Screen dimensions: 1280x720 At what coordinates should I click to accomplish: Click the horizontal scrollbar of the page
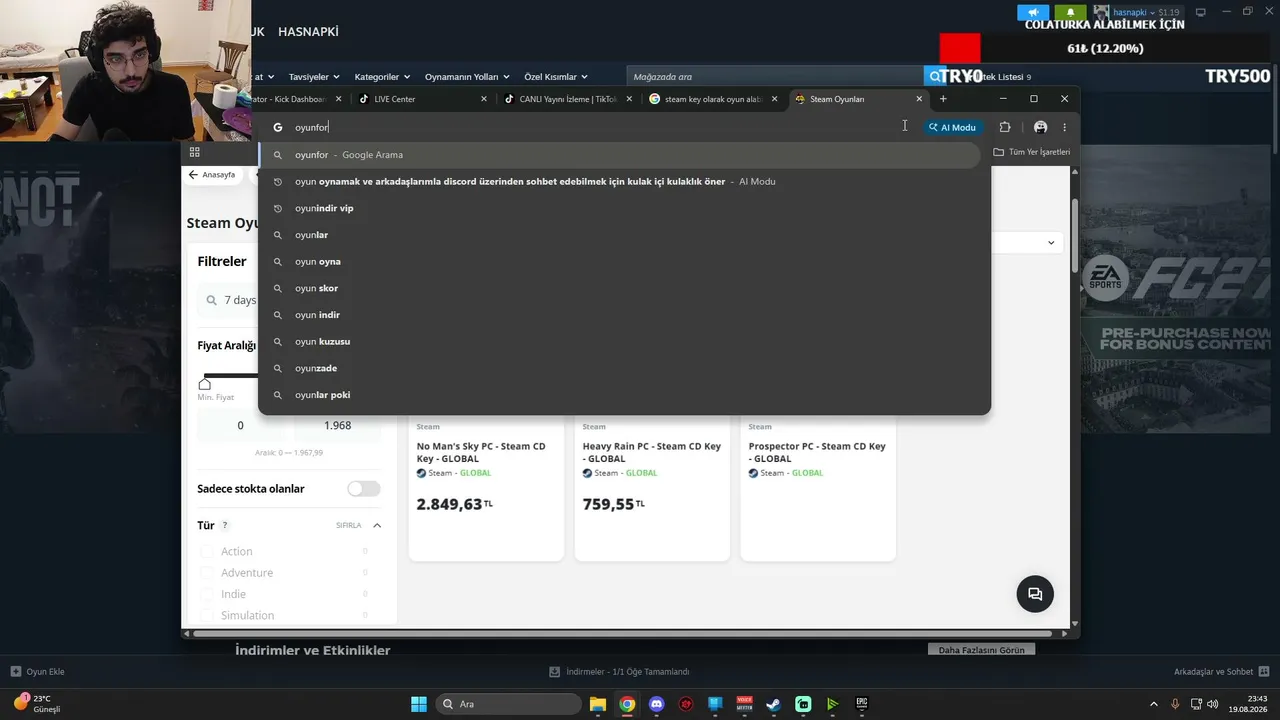[x=620, y=634]
